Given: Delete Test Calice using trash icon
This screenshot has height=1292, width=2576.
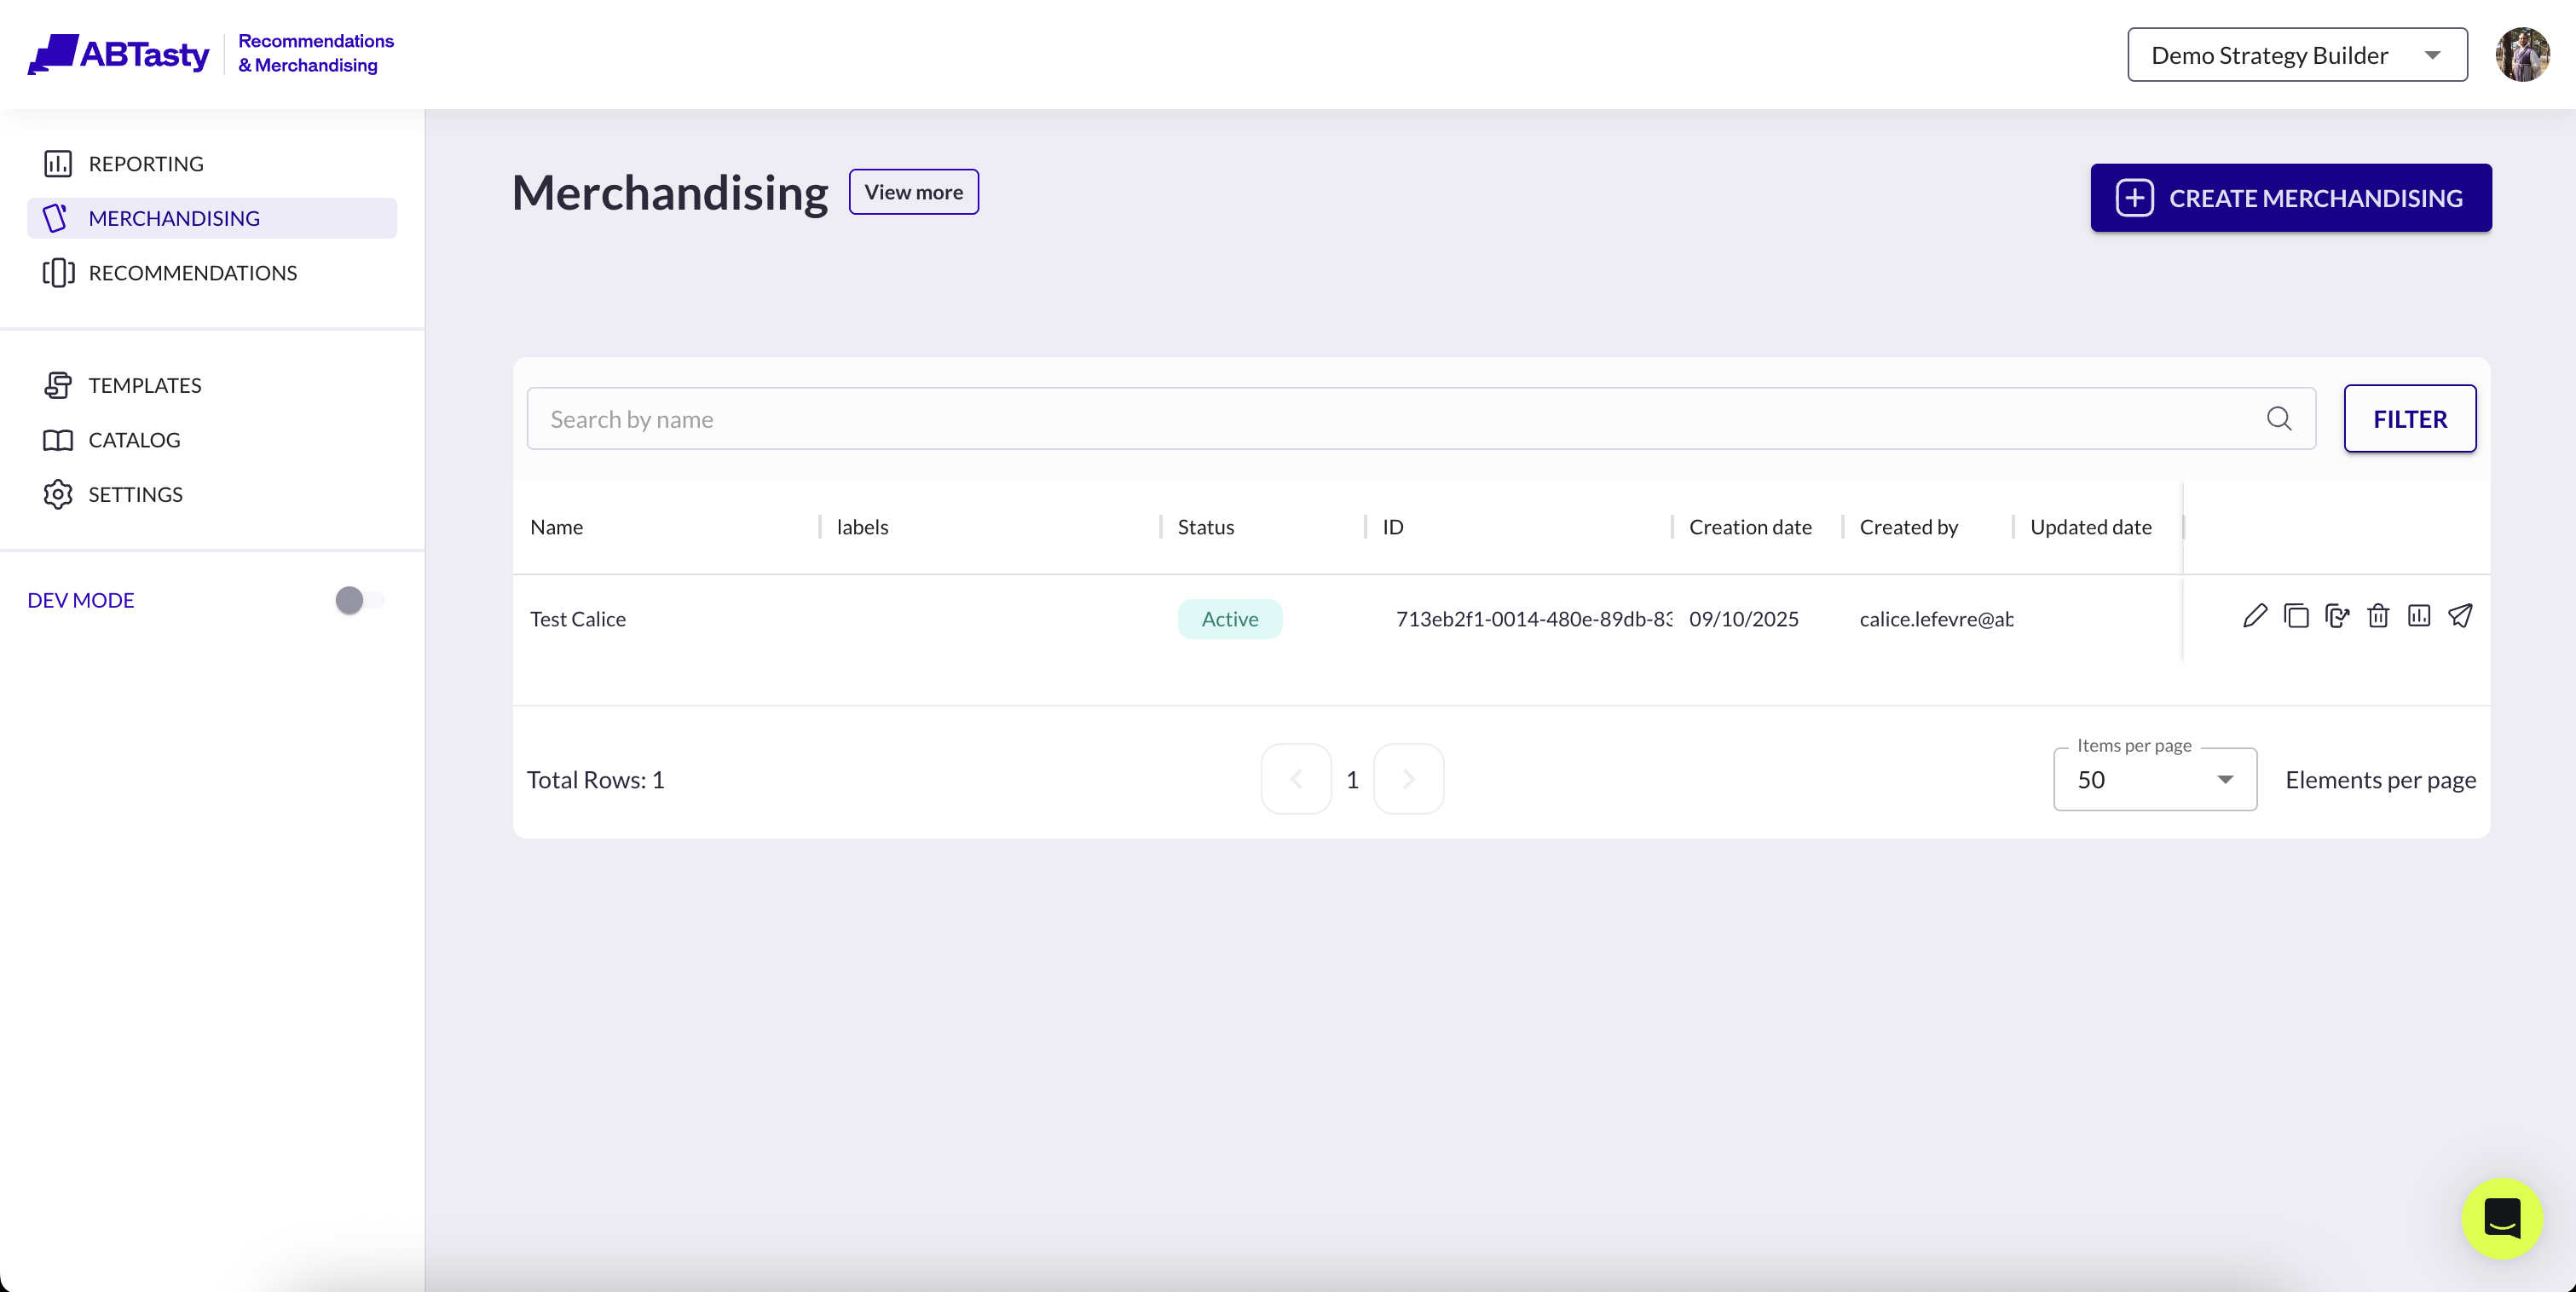Looking at the screenshot, I should coord(2378,616).
